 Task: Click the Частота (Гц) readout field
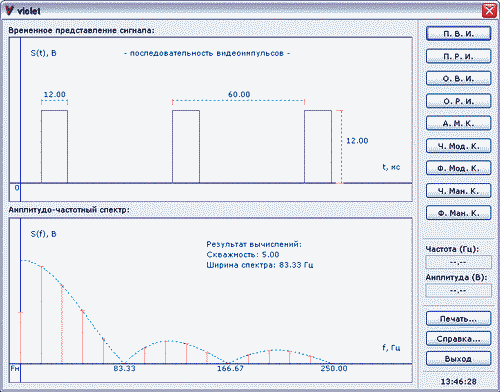458,262
